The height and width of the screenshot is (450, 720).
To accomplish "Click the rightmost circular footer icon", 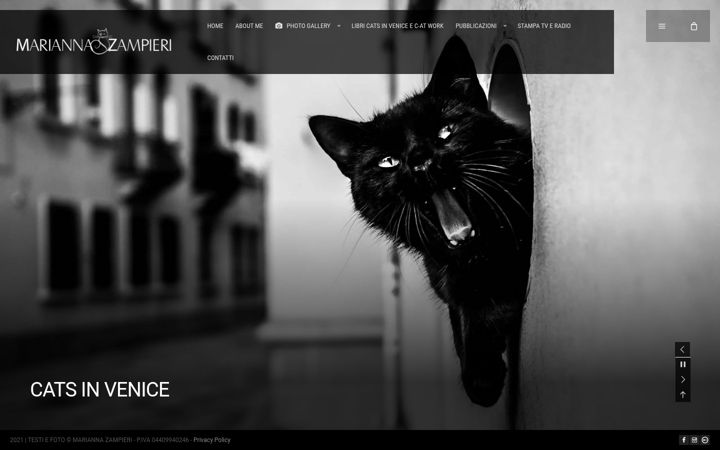I will (705, 440).
